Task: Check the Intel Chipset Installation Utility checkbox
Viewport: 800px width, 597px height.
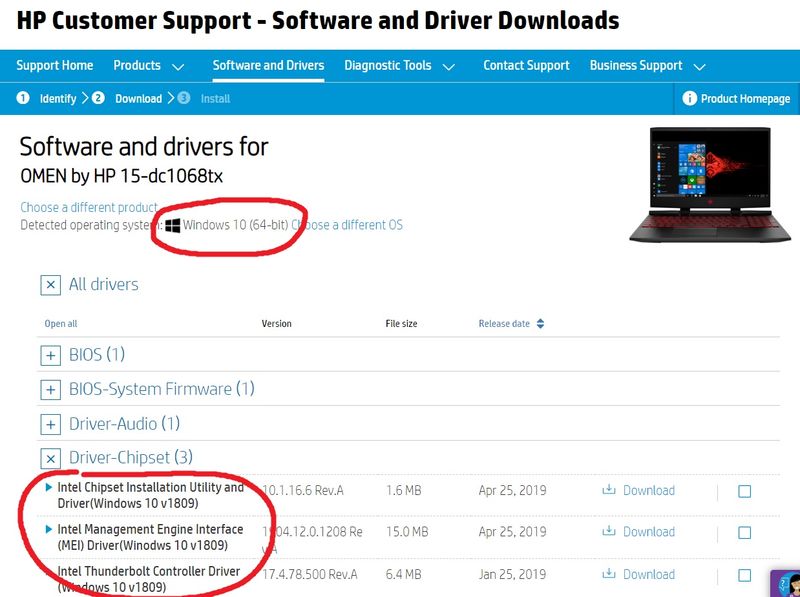Action: coord(744,491)
